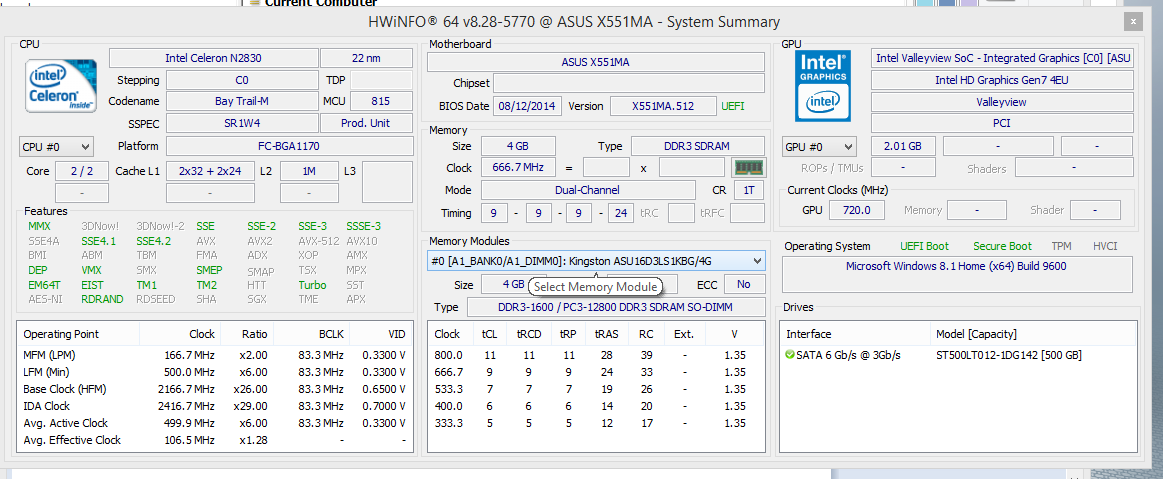
Task: Click the TPM indicator
Action: (1061, 246)
